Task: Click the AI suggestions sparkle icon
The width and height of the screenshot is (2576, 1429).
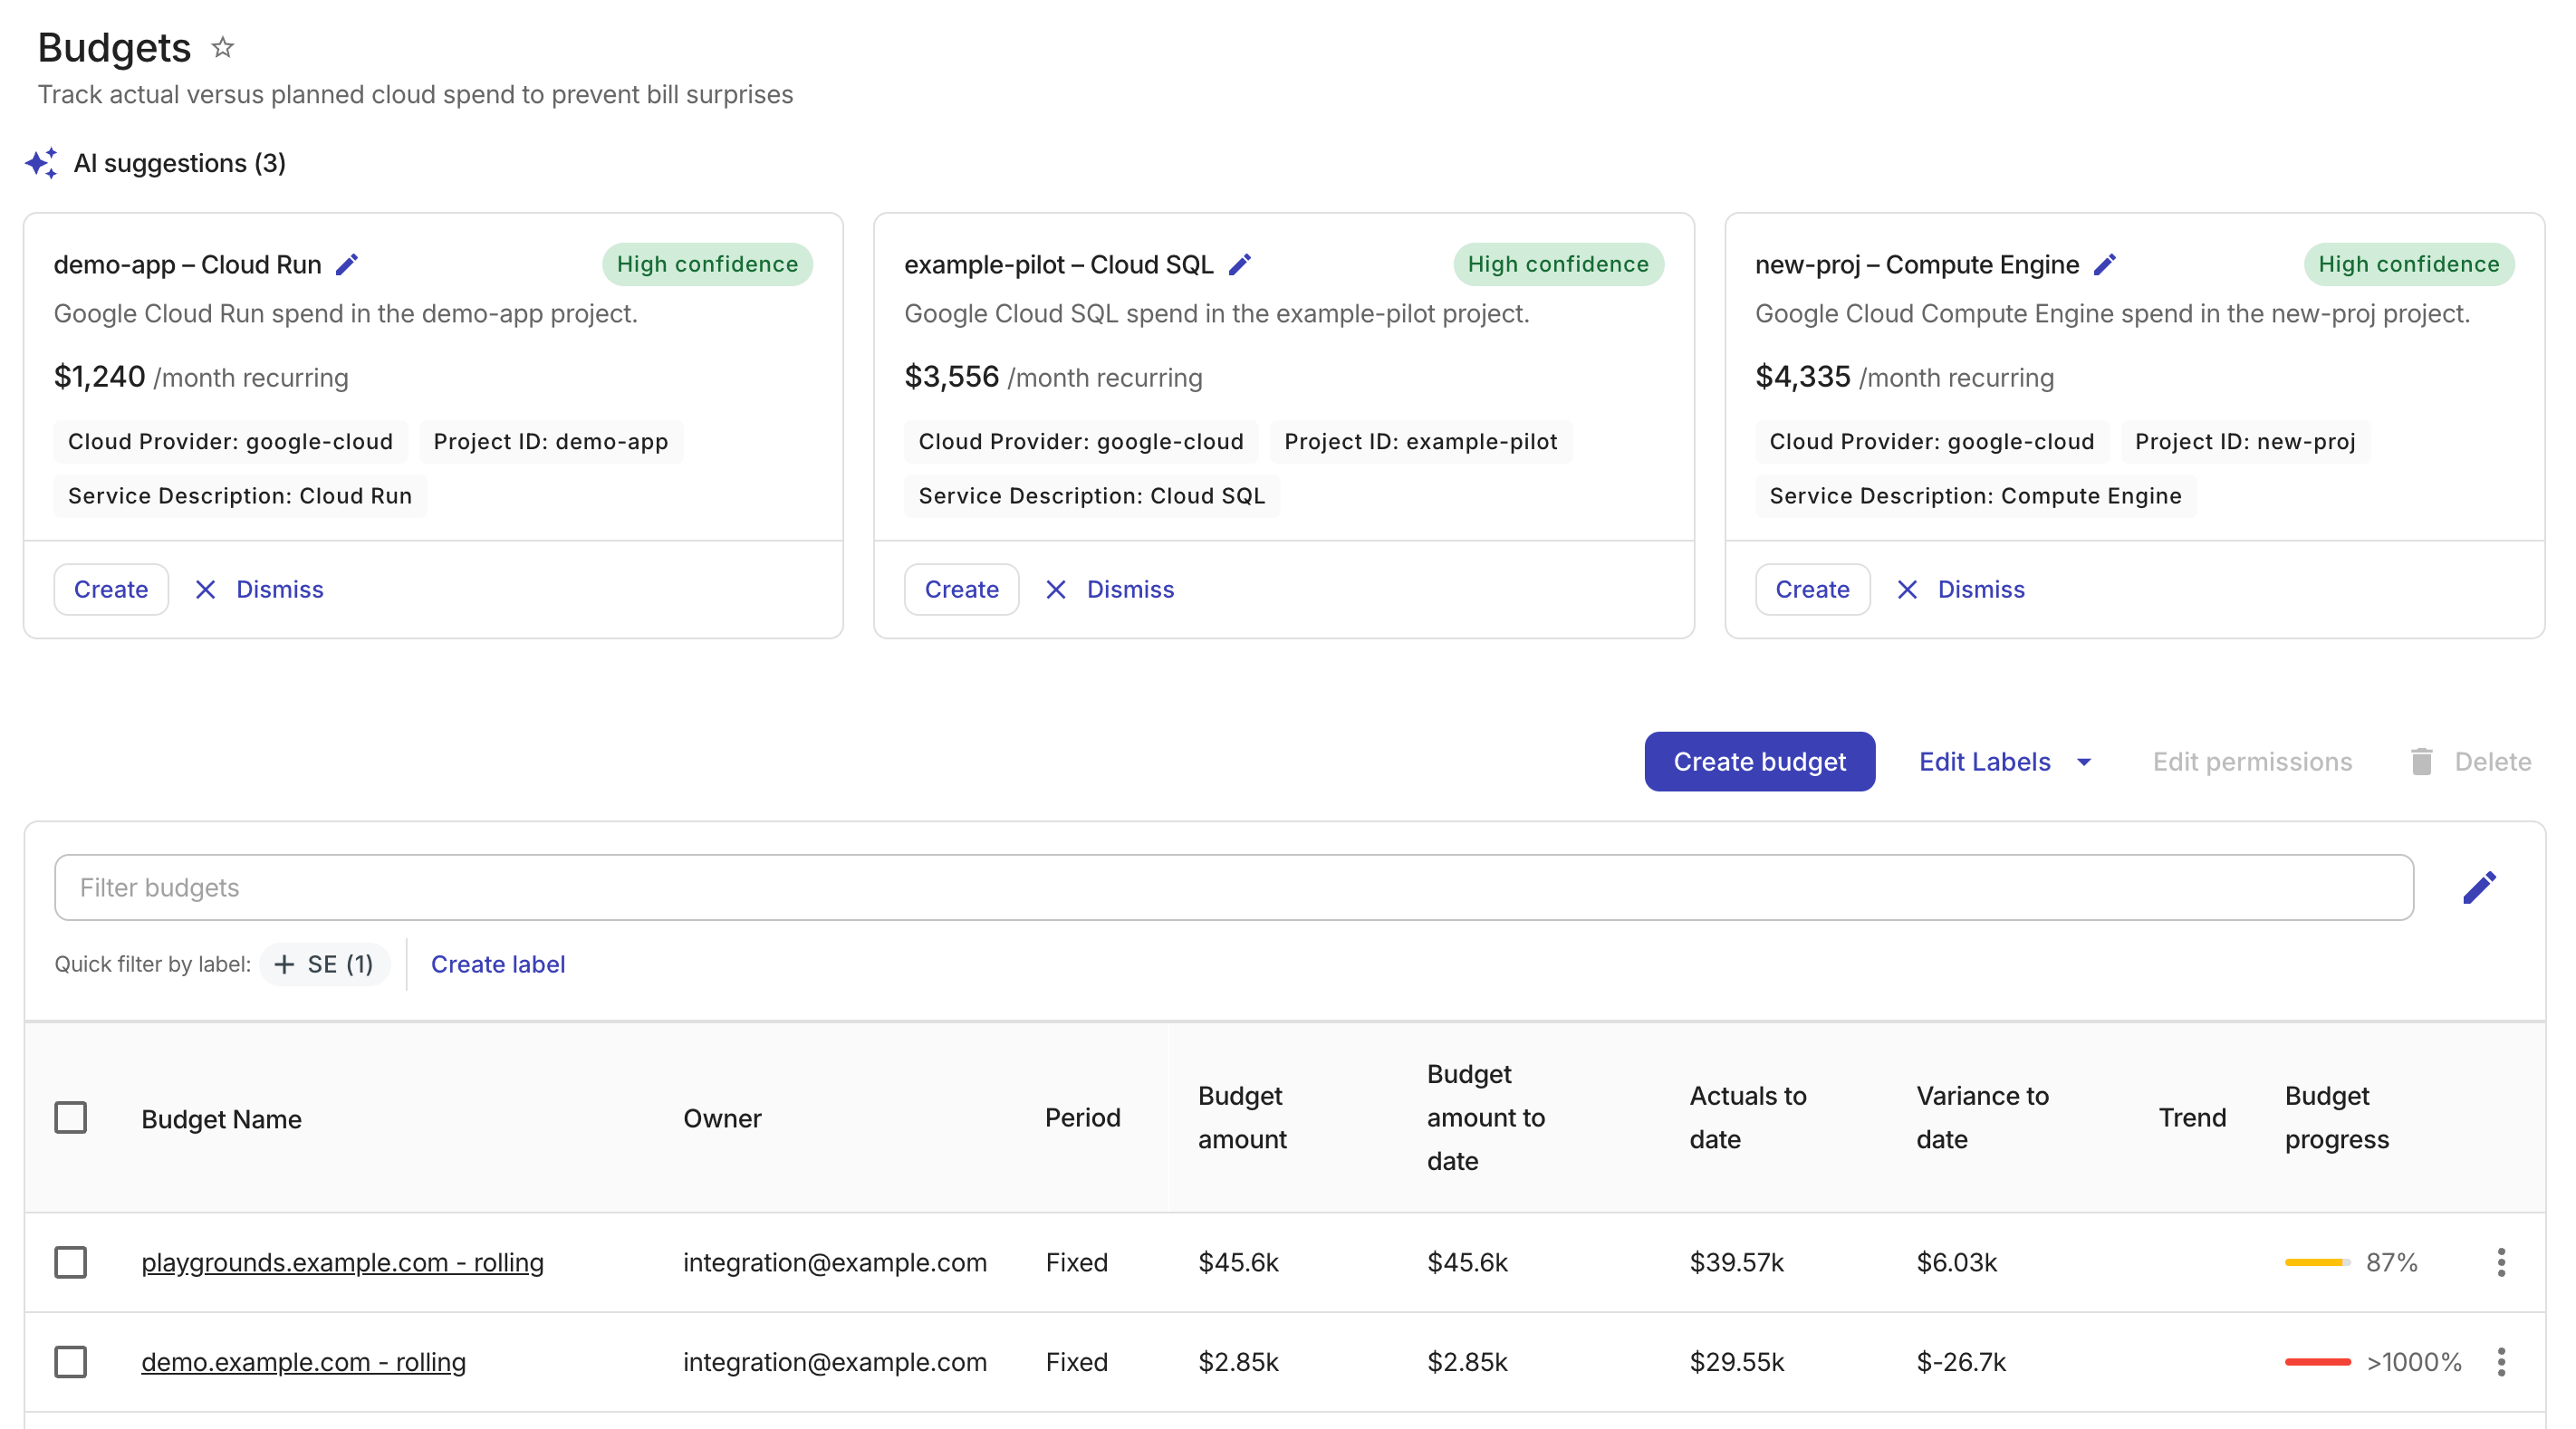Action: [x=41, y=163]
